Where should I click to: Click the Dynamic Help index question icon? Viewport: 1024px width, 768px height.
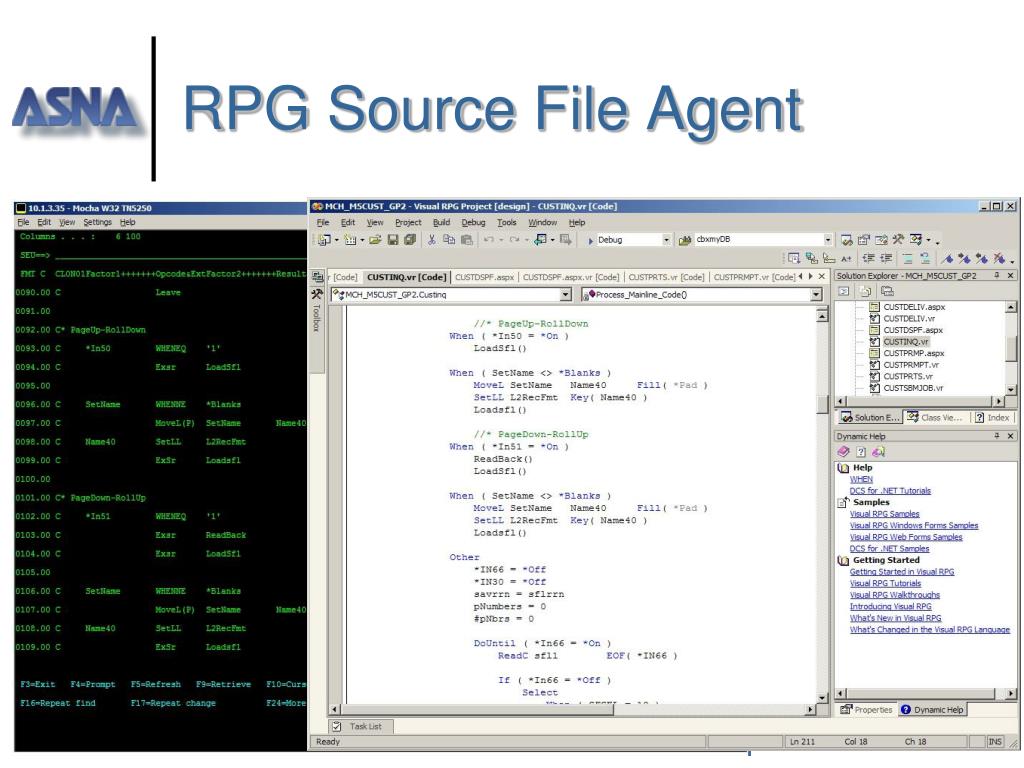tap(861, 452)
